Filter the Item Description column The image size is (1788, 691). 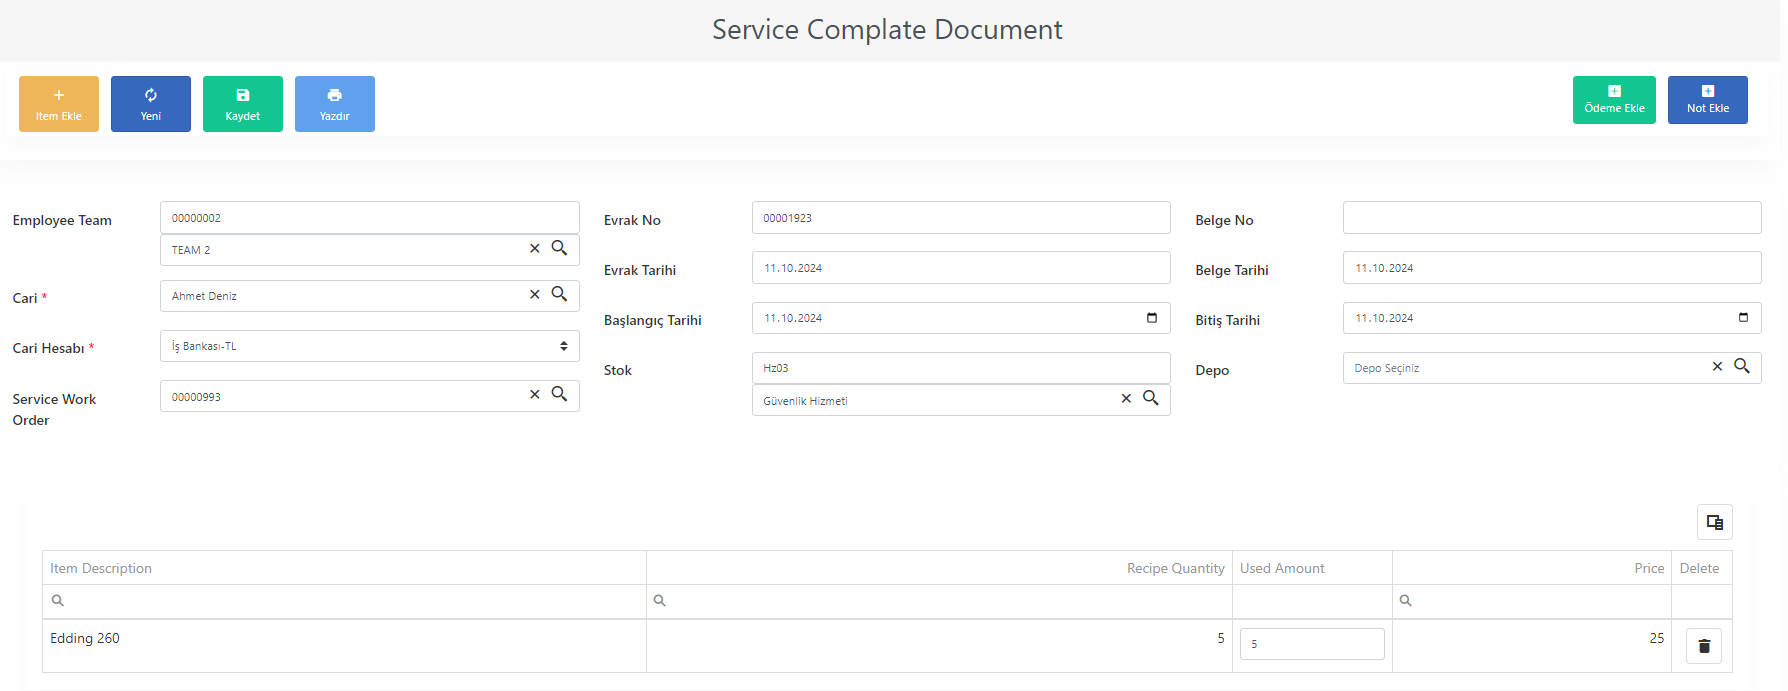point(344,601)
